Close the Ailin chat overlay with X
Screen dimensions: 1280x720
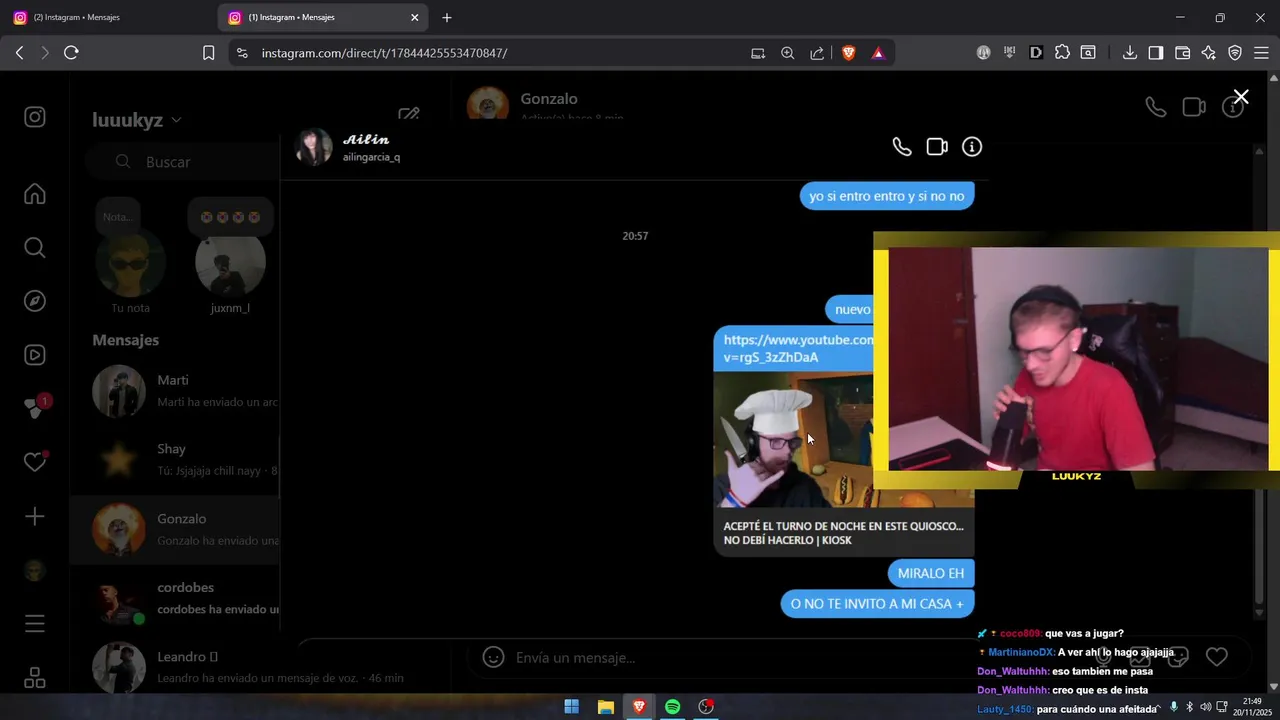point(1241,97)
